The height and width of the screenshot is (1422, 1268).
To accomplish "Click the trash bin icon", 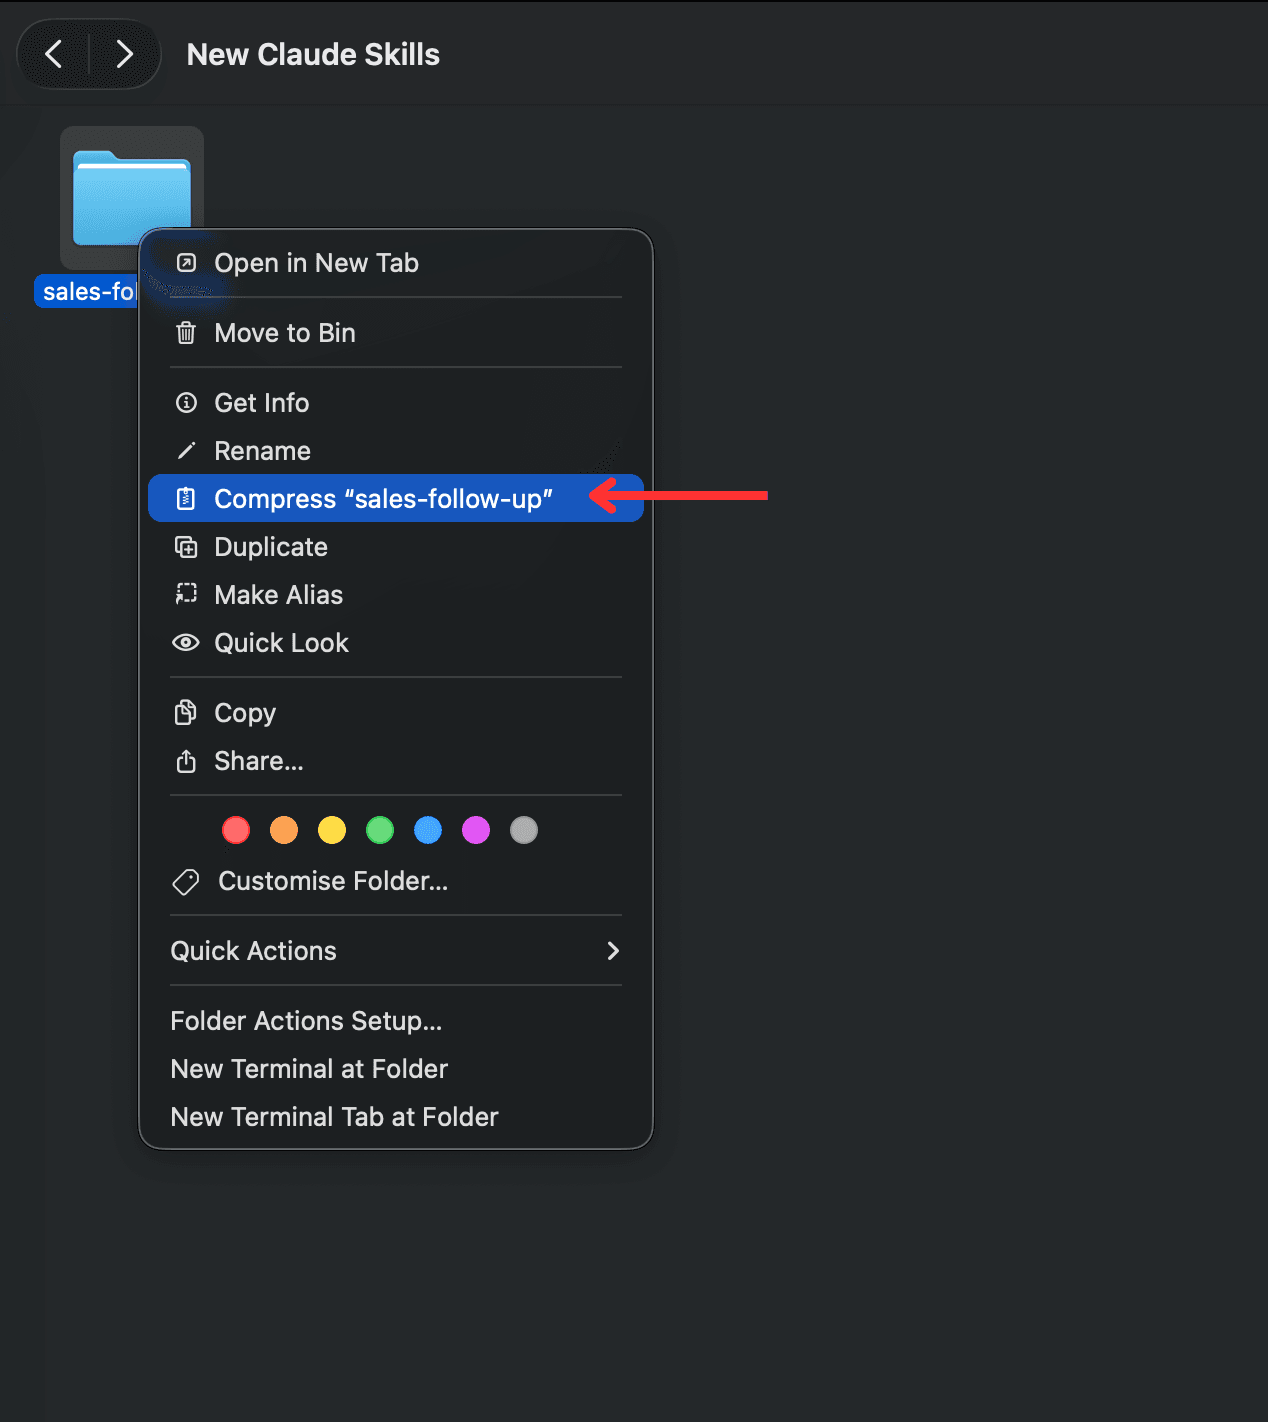I will (x=186, y=333).
